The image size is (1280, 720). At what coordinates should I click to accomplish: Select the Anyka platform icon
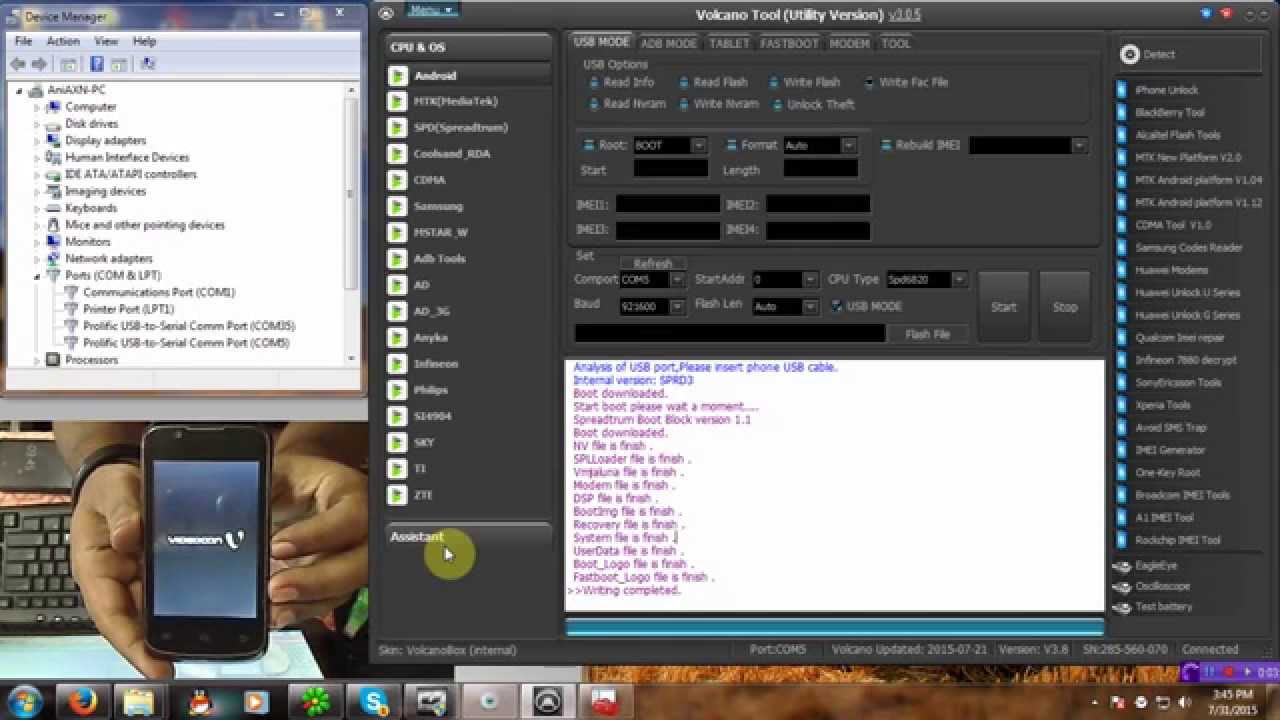point(397,337)
